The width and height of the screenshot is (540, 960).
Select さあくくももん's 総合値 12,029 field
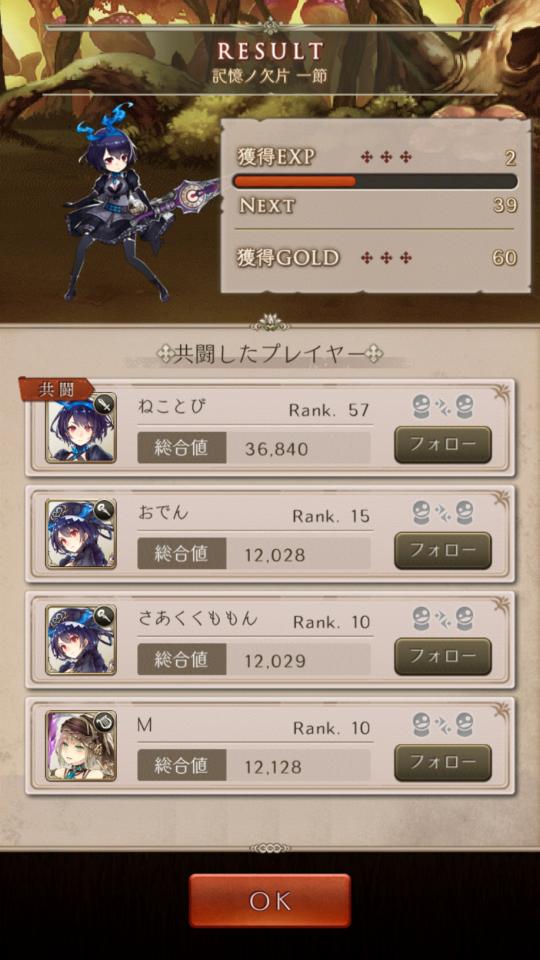pyautogui.click(x=254, y=659)
